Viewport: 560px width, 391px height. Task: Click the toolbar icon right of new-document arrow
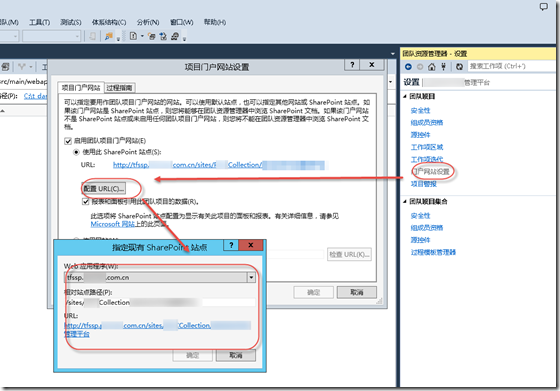click(151, 36)
